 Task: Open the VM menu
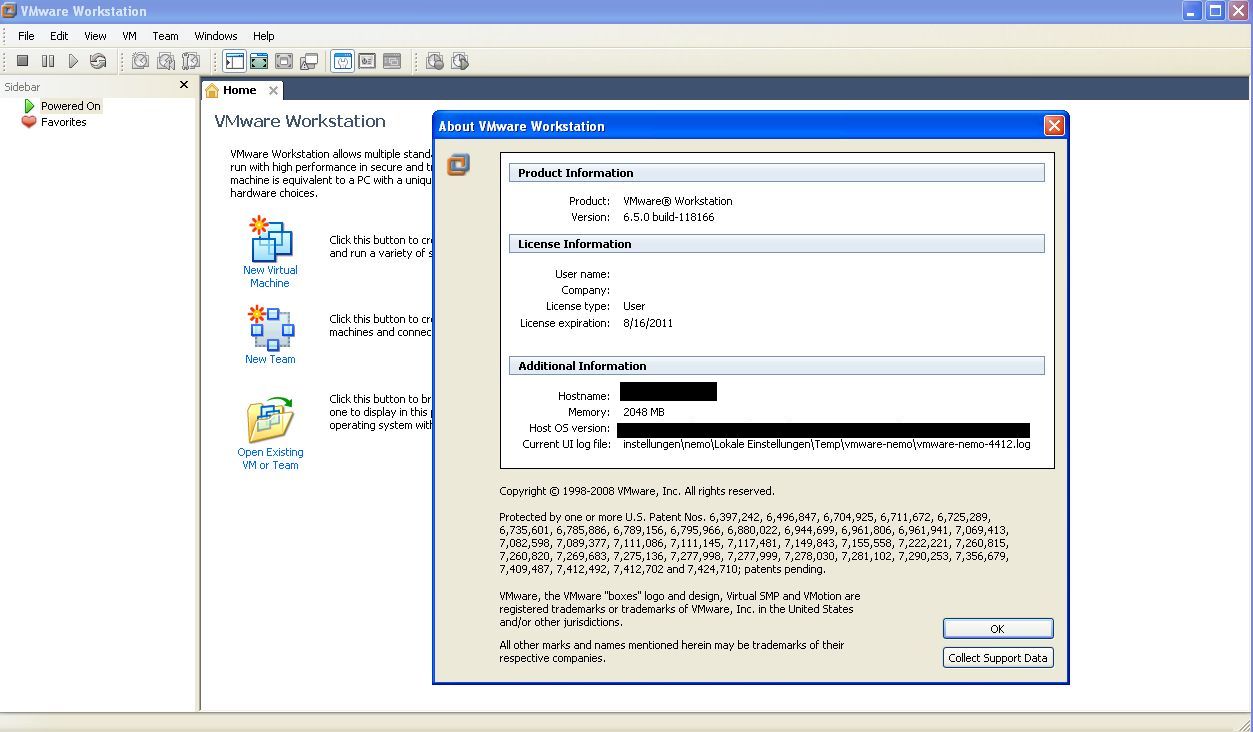[x=130, y=36]
